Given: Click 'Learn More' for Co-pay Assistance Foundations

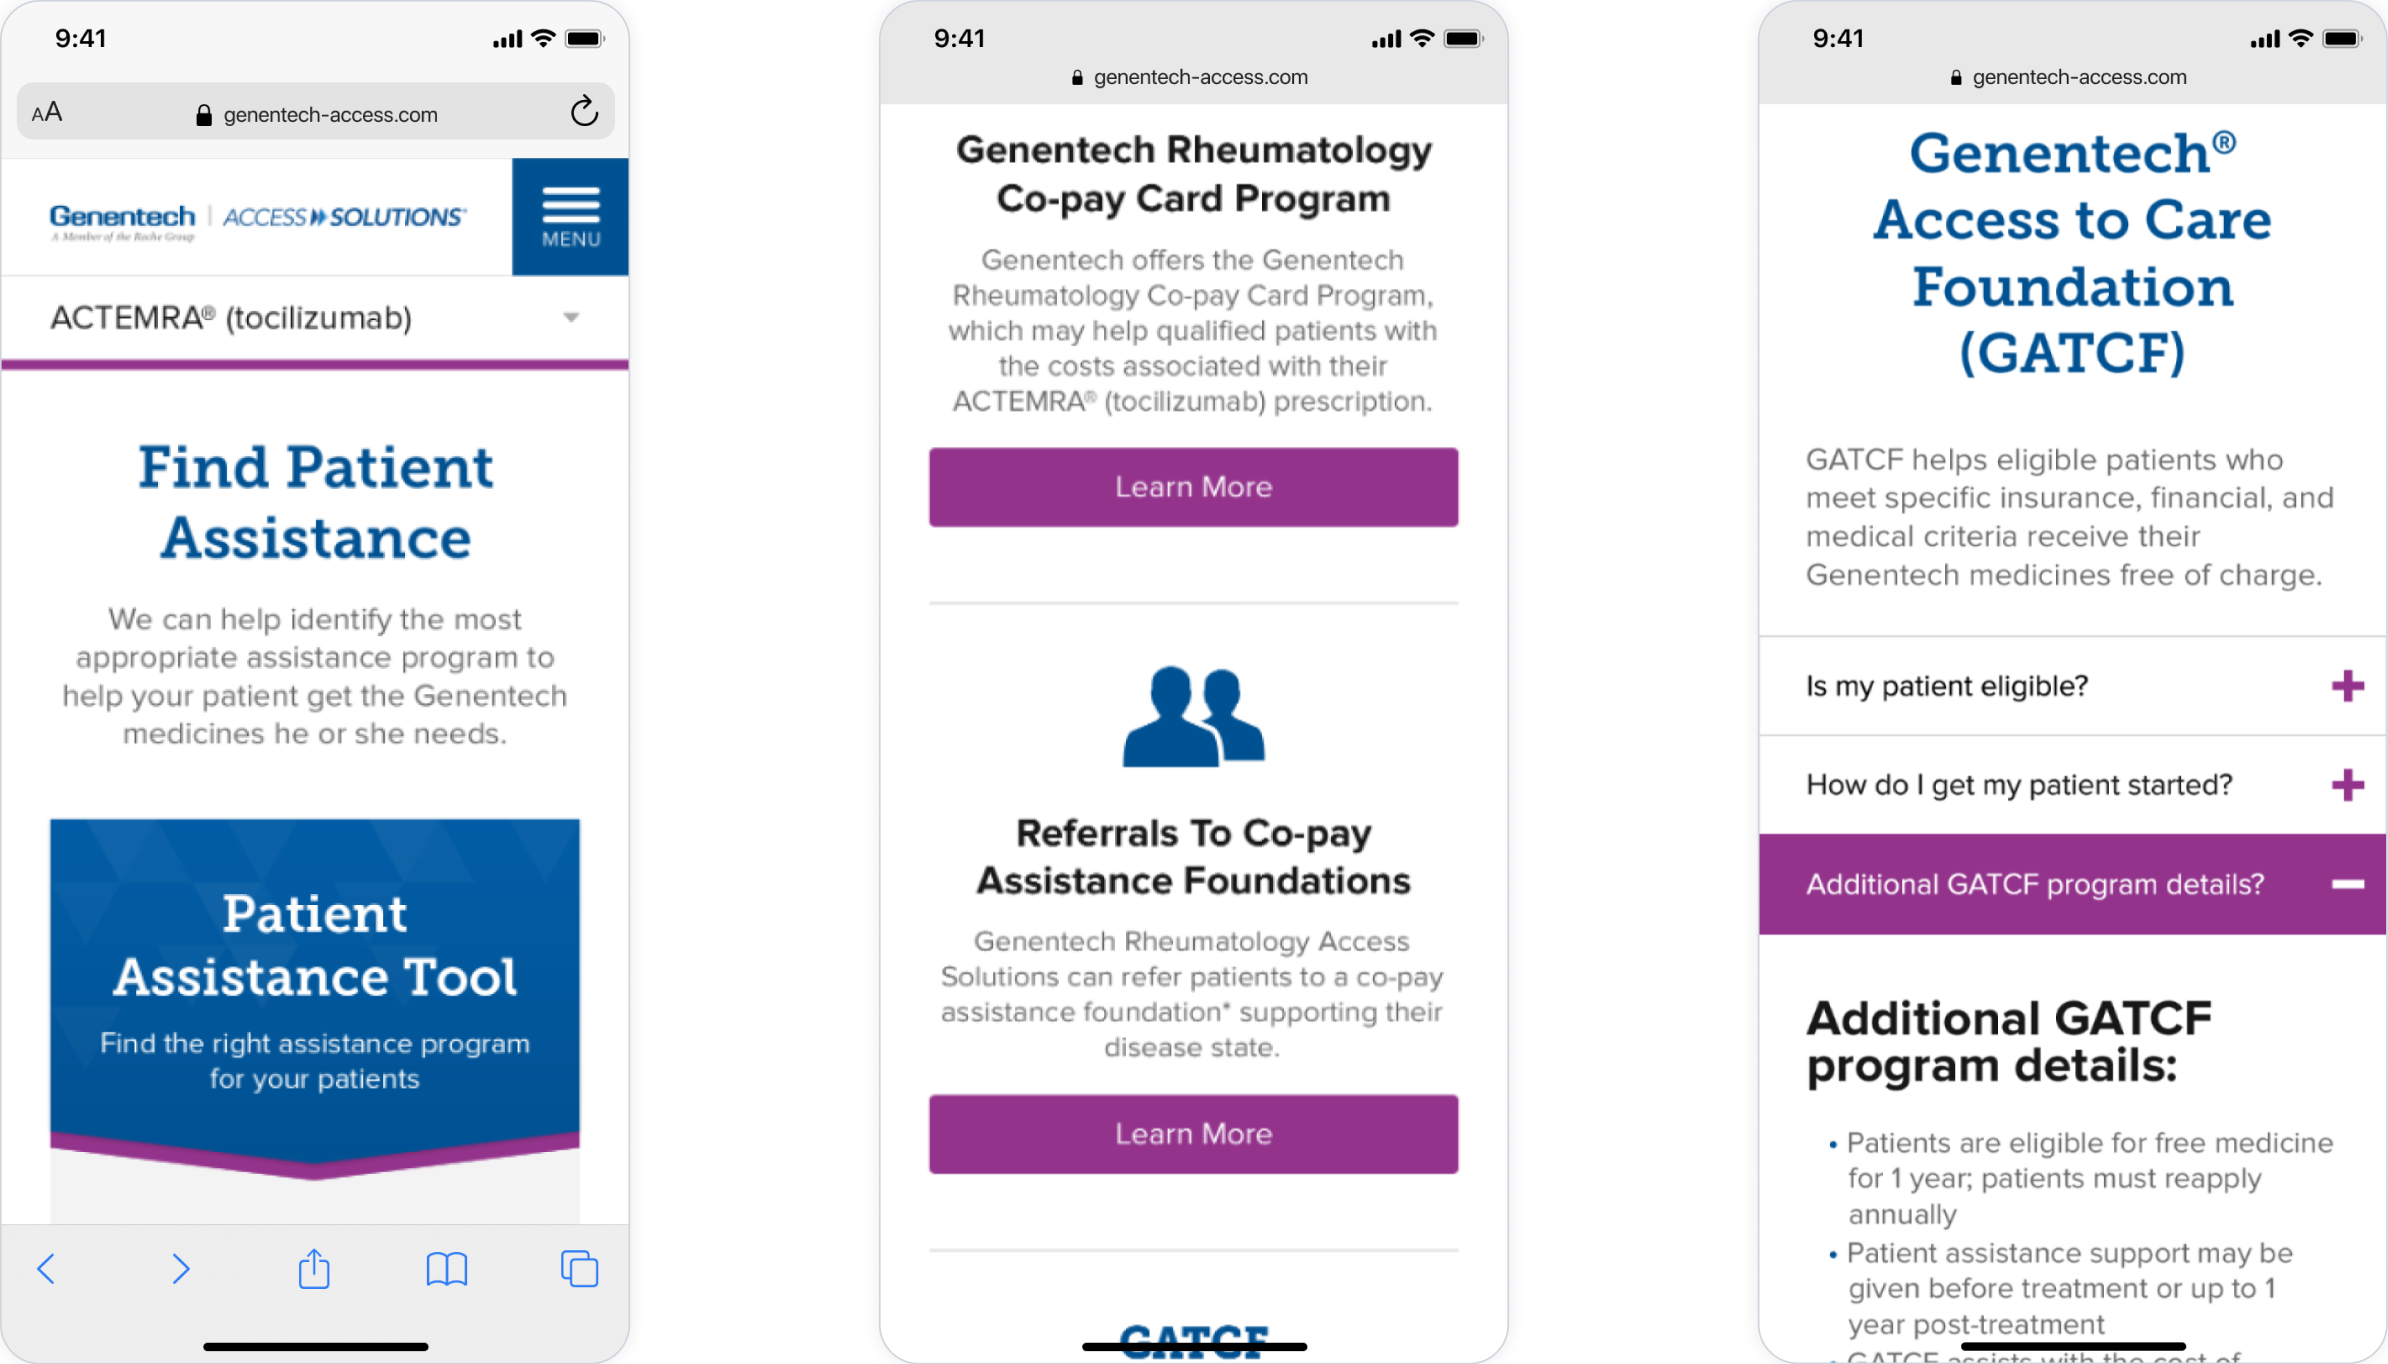Looking at the screenshot, I should (x=1194, y=1134).
